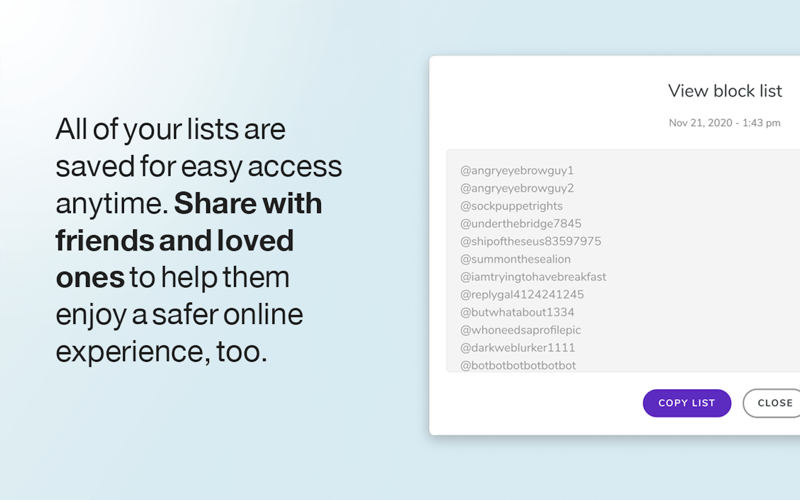Click the 'experience, too.' closing line

(x=161, y=351)
